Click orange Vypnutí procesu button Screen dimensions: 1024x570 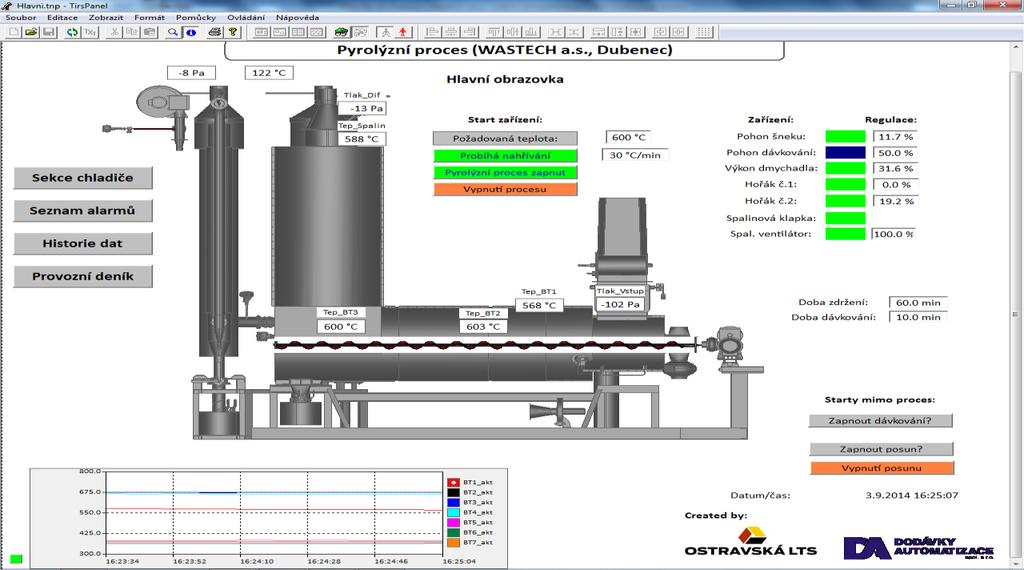[505, 189]
